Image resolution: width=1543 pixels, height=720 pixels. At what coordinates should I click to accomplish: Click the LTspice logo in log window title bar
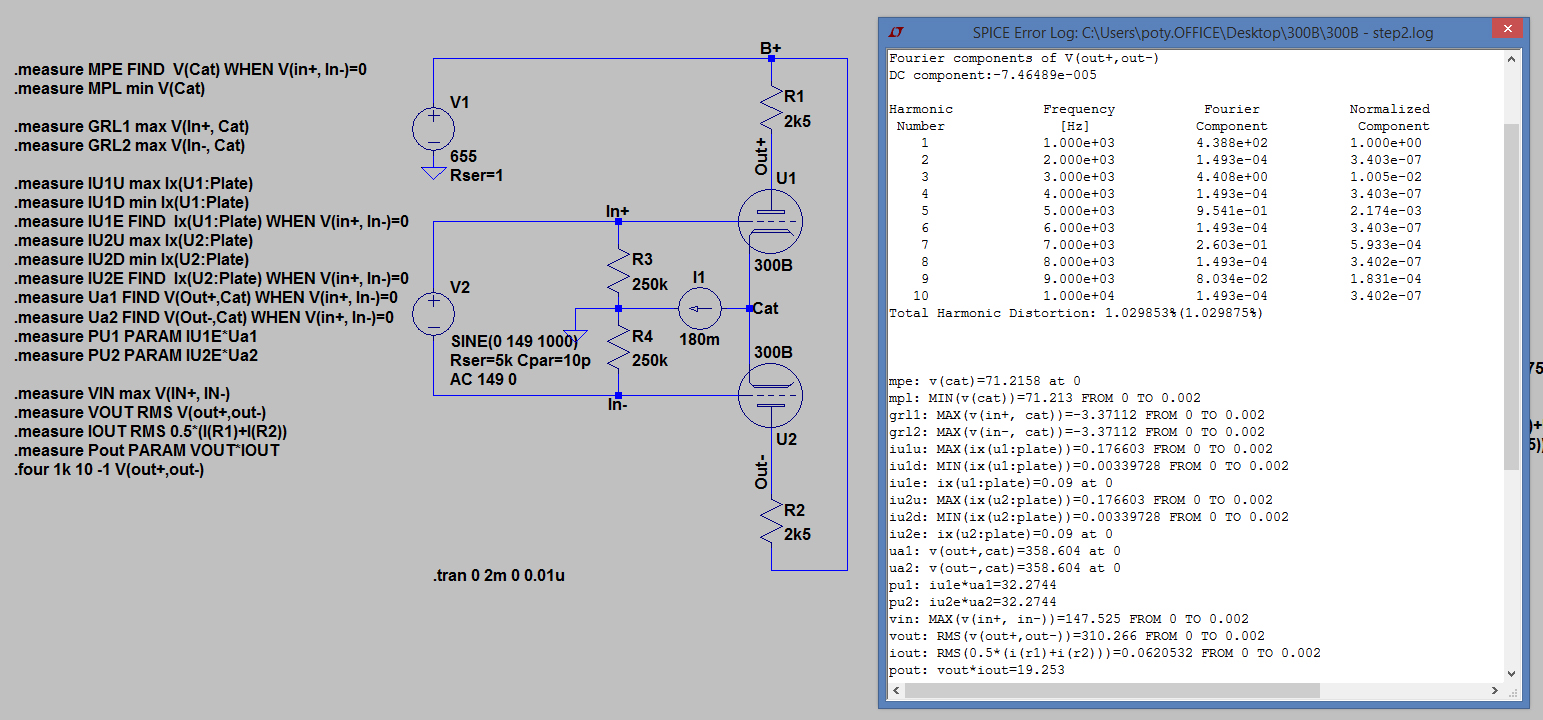[896, 32]
